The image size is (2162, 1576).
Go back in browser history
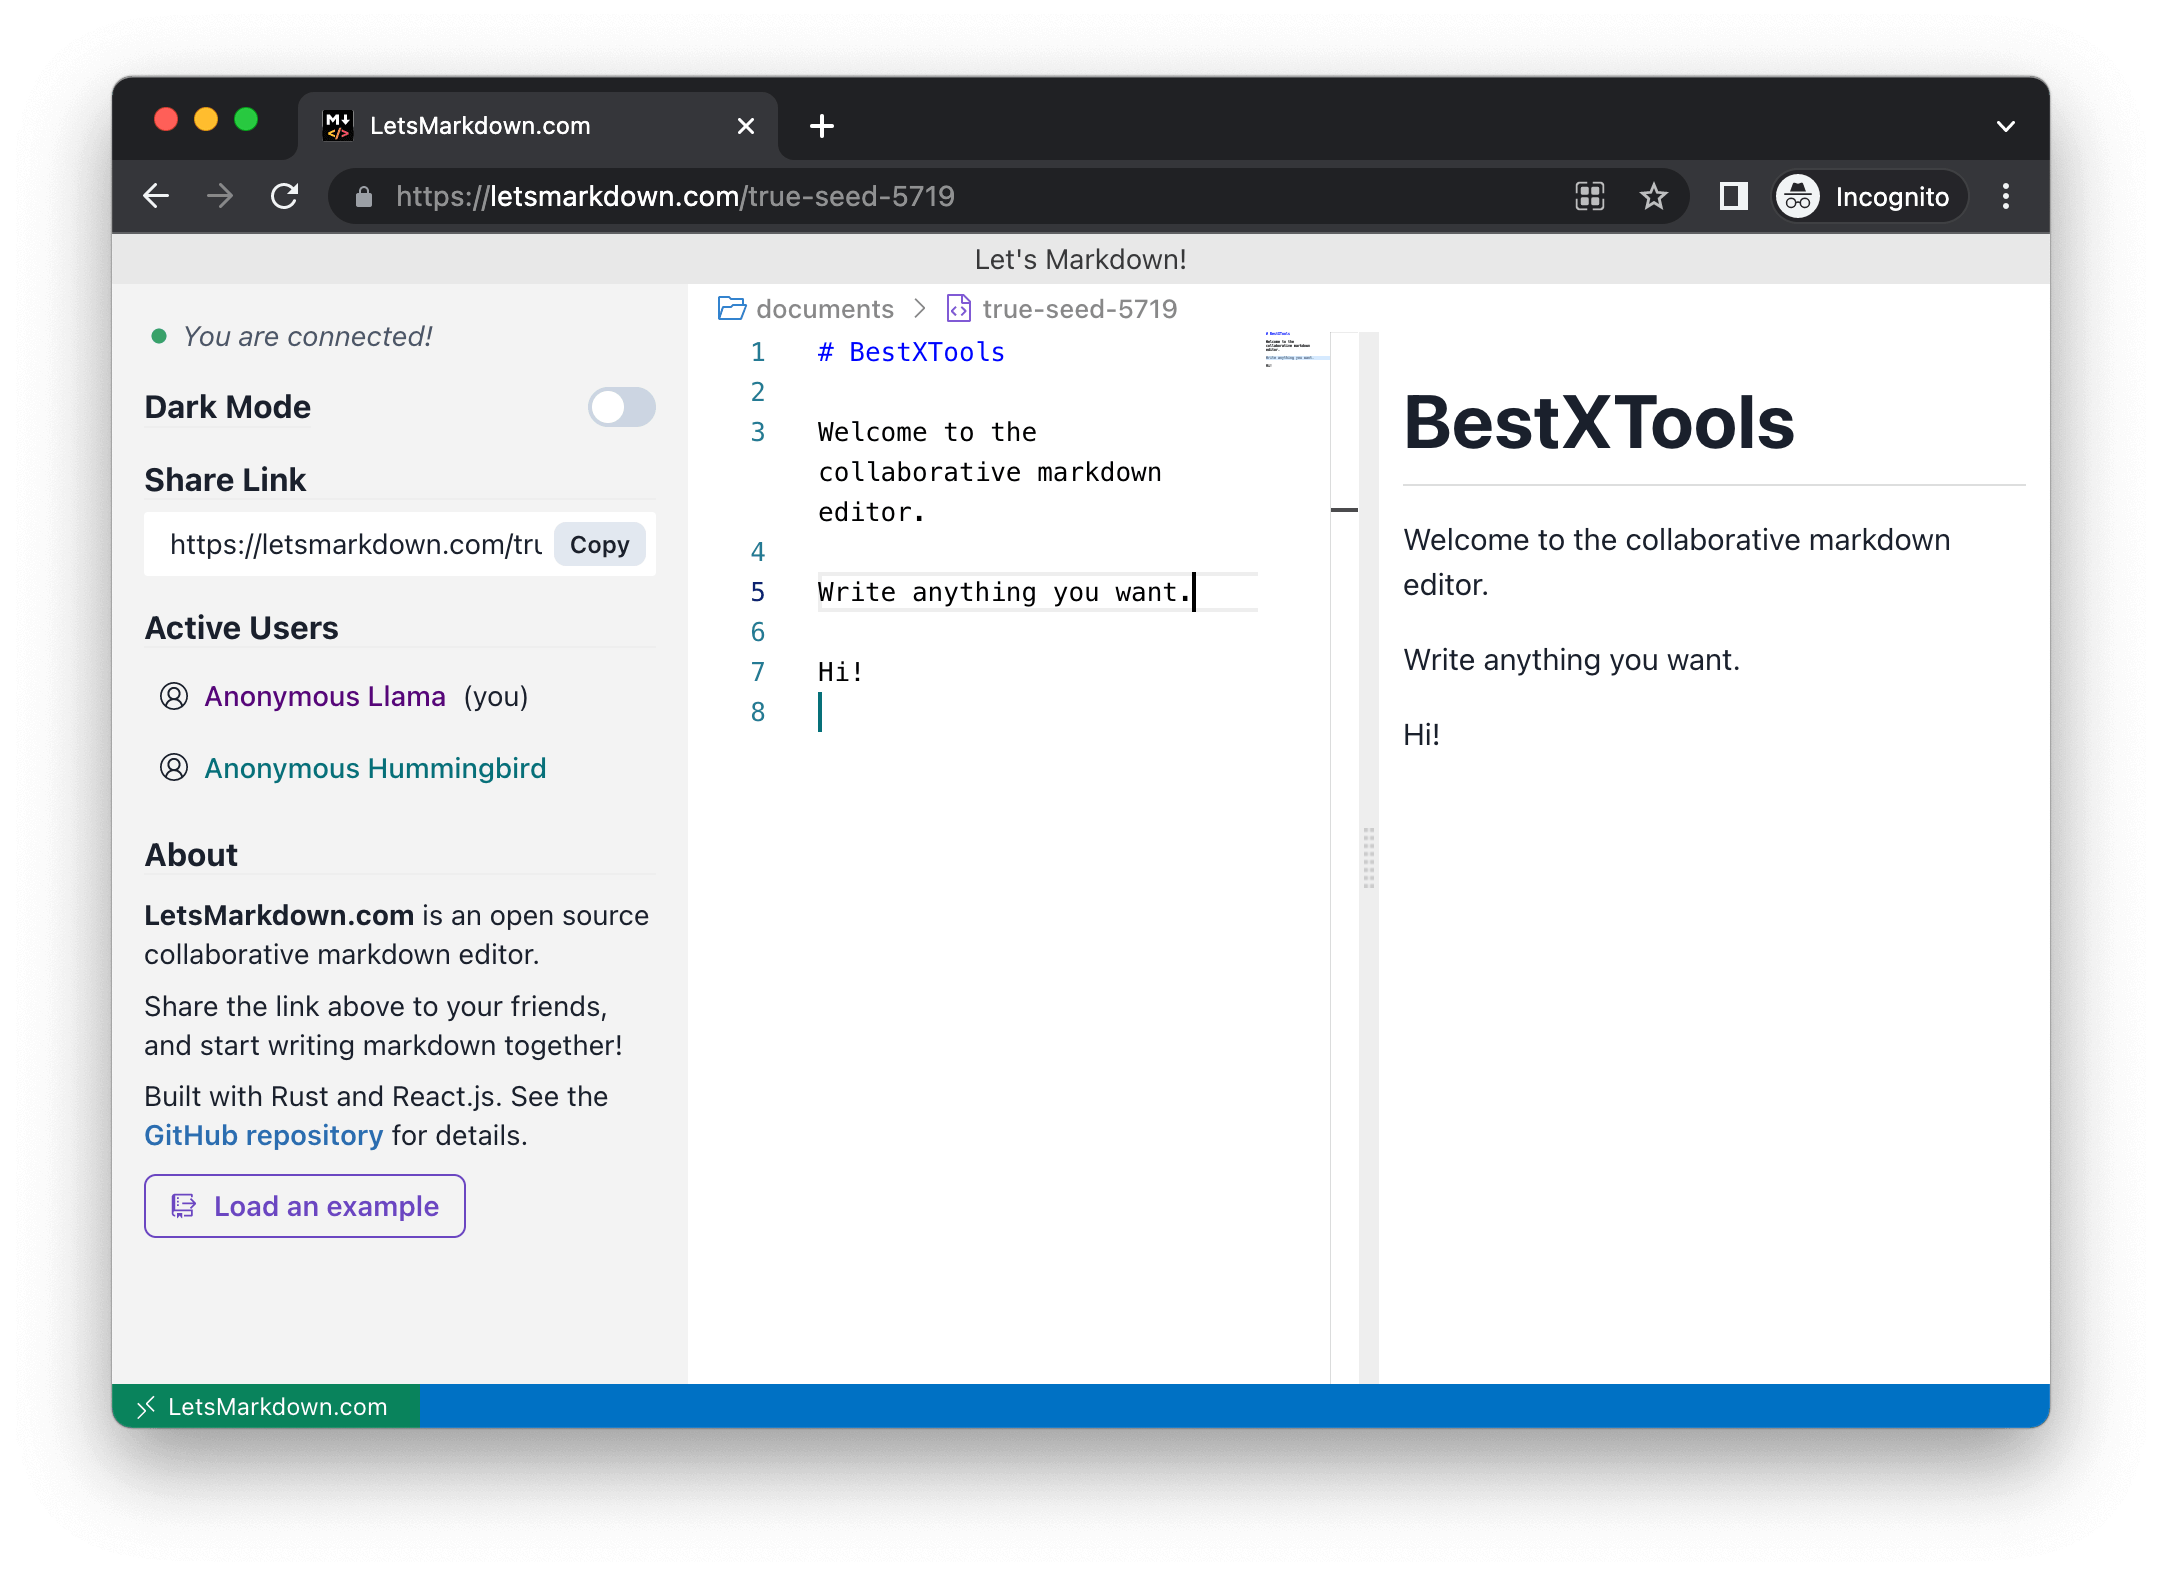156,196
